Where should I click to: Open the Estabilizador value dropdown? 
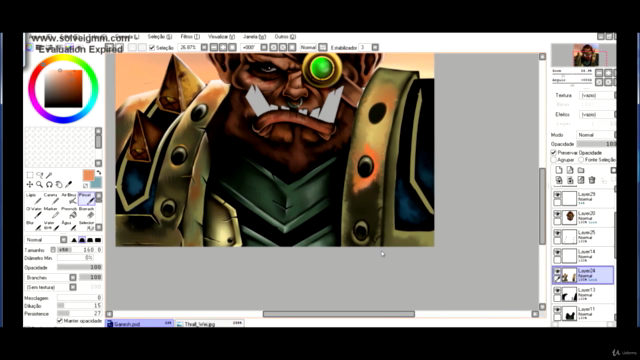click(x=375, y=47)
